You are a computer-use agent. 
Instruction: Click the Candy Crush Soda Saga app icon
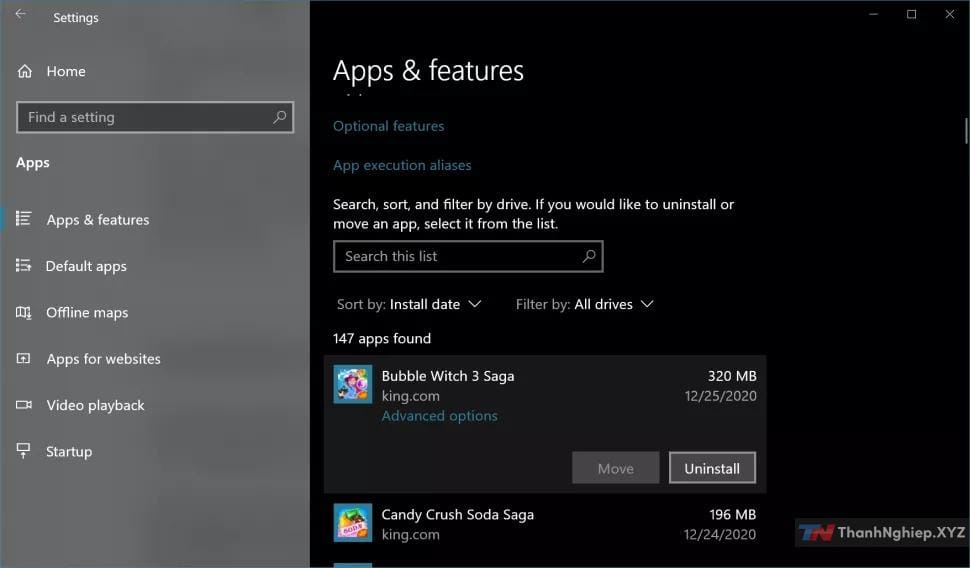pos(353,523)
